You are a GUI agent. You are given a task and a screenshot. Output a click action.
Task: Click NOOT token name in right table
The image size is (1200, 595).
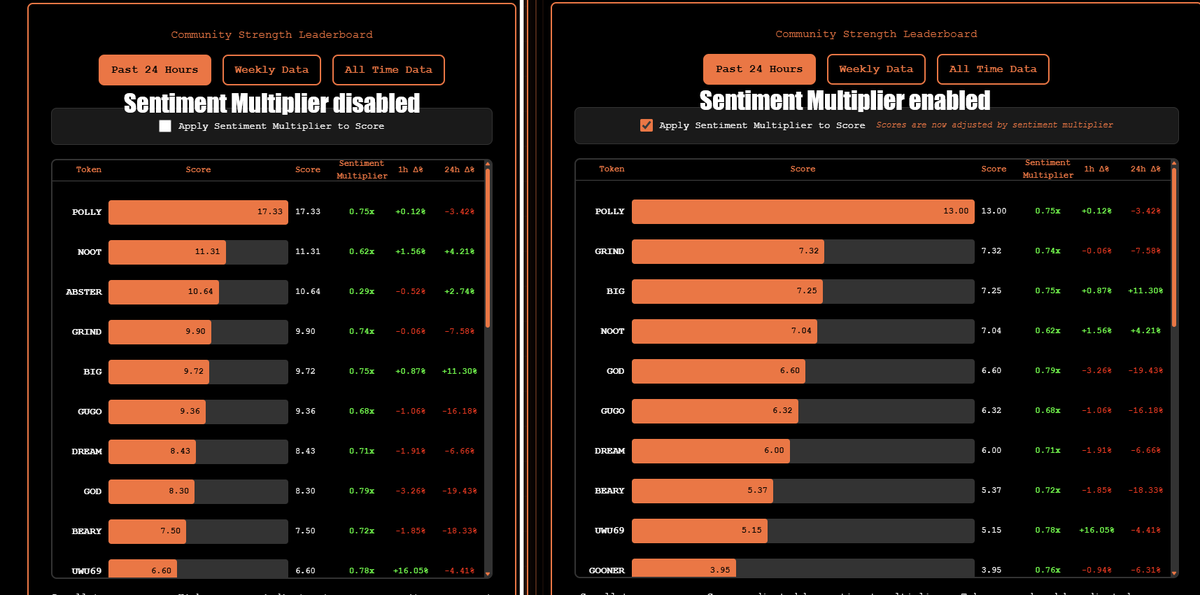(613, 331)
